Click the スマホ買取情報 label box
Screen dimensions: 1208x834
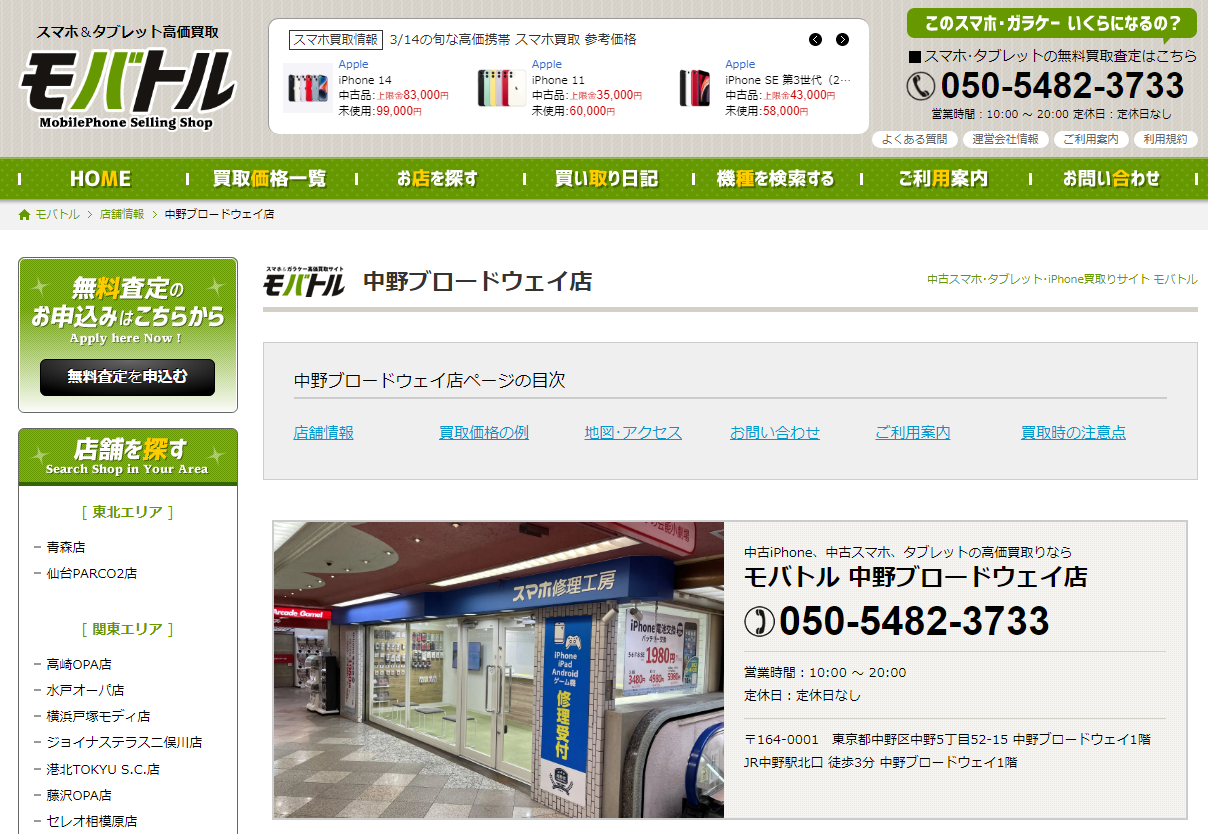point(336,40)
